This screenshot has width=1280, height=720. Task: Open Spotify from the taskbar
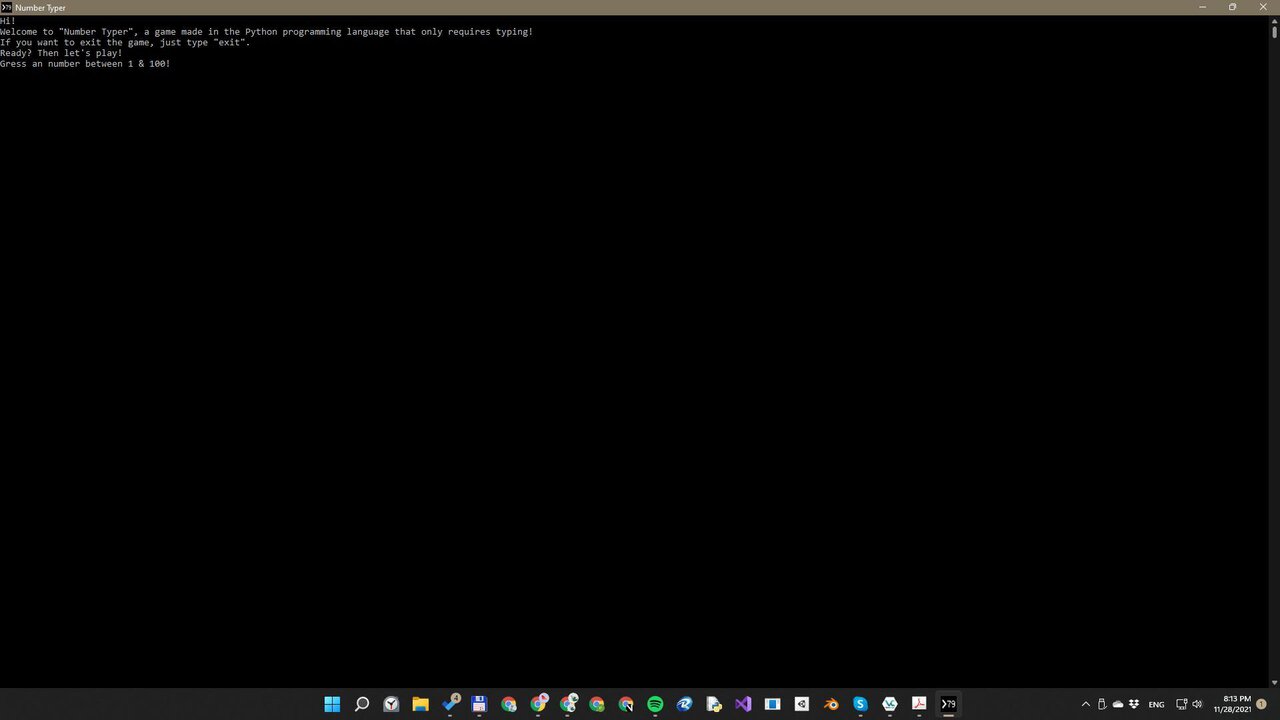pos(655,704)
